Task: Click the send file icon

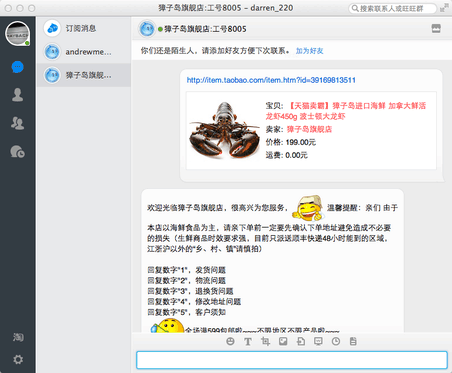Action: coord(301,341)
